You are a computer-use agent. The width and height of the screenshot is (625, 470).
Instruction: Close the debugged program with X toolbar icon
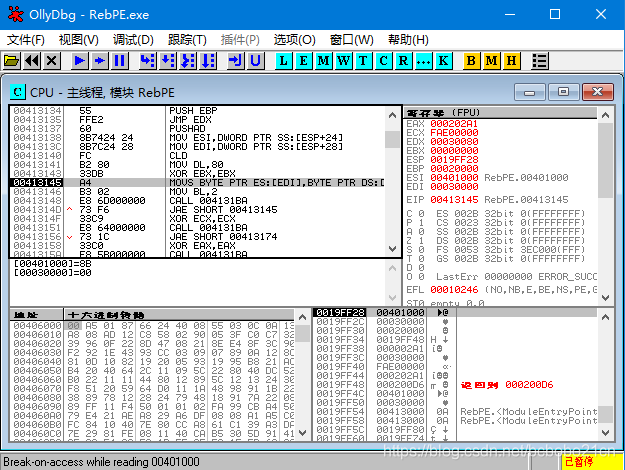point(51,61)
